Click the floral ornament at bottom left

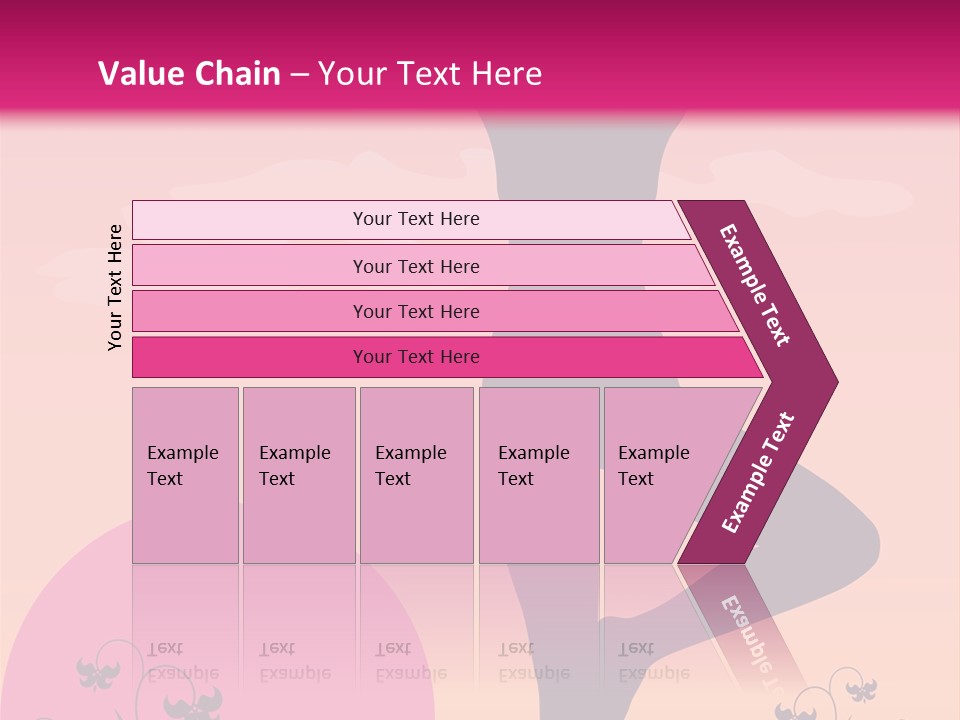point(98,672)
